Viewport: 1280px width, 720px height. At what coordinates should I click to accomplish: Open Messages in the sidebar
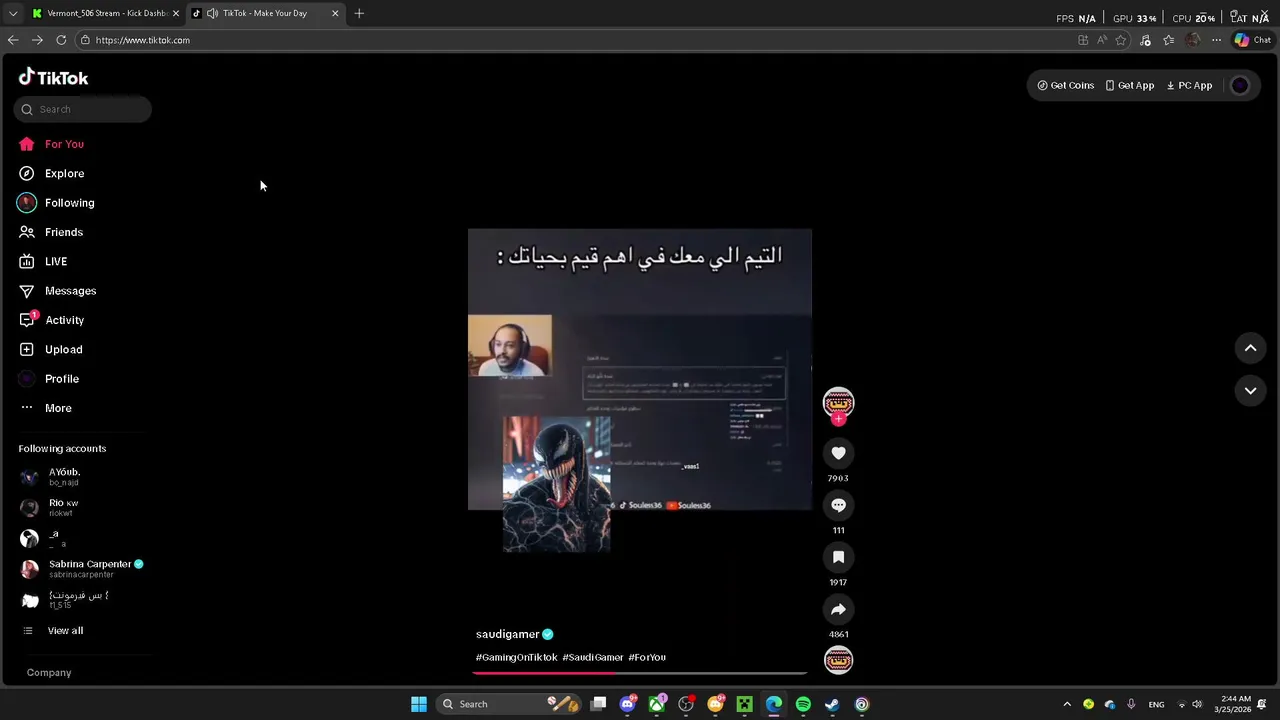[x=58, y=291]
